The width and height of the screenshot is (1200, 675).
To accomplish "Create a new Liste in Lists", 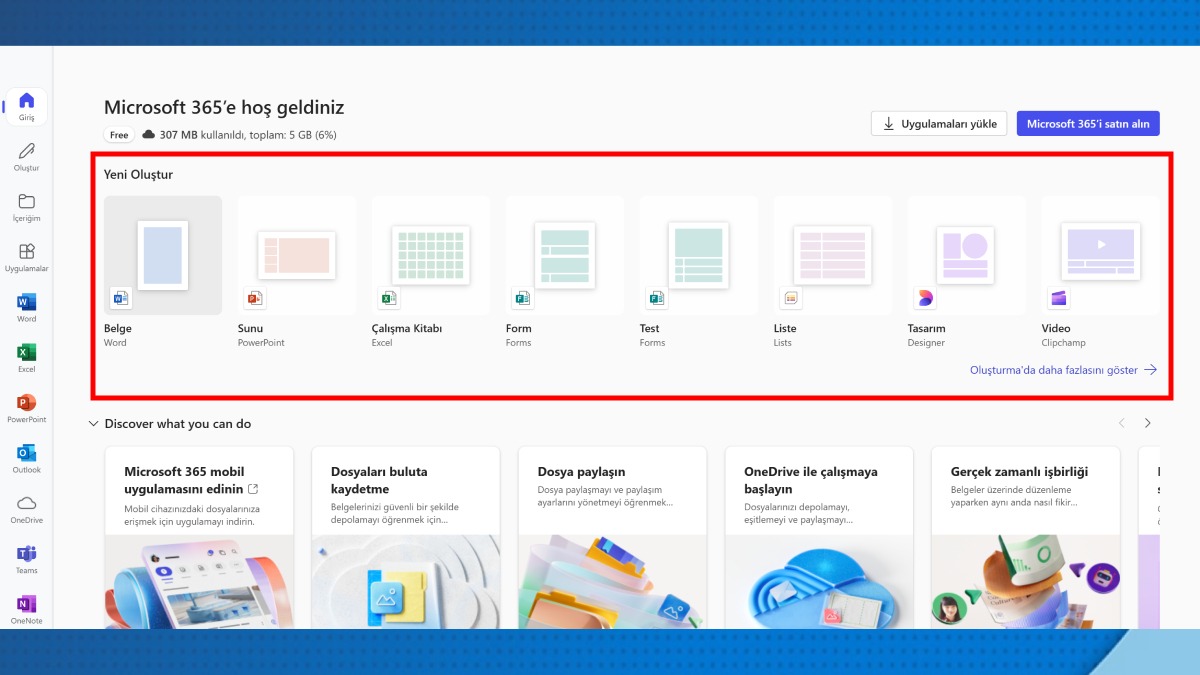I will coord(833,271).
